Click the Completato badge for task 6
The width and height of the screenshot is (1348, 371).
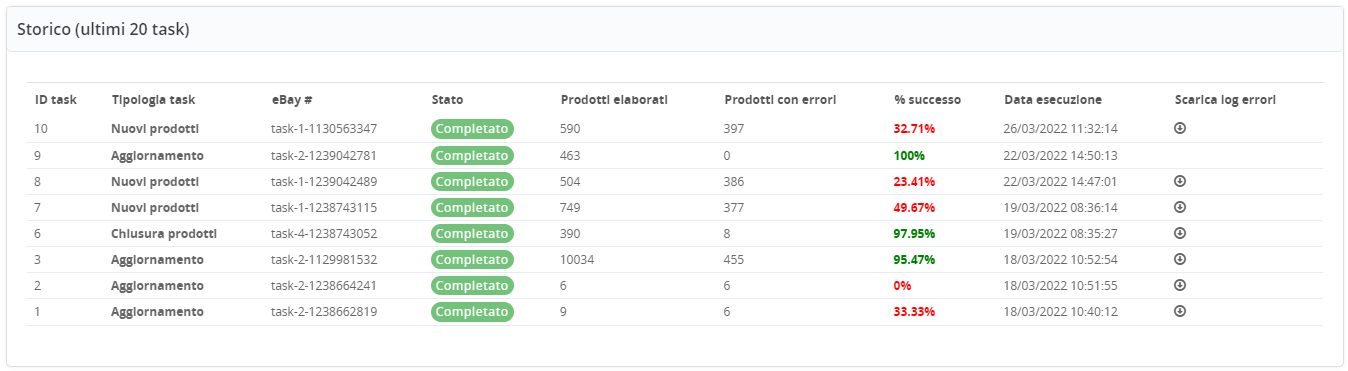[x=472, y=233]
